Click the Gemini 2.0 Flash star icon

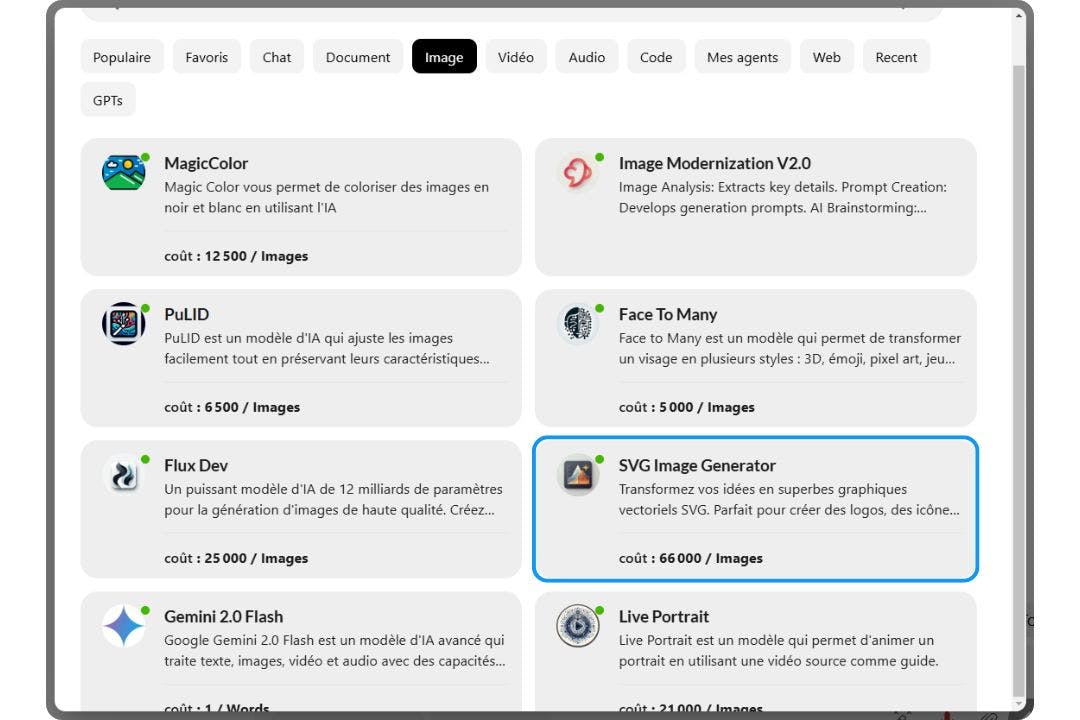[122, 626]
